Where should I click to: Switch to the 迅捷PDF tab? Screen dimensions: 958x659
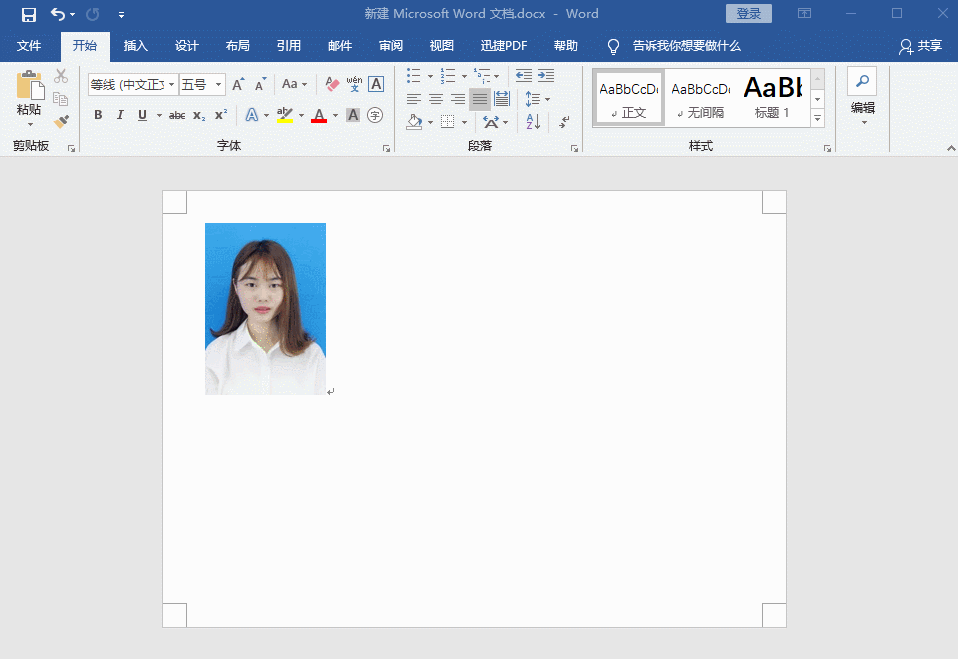pos(504,46)
